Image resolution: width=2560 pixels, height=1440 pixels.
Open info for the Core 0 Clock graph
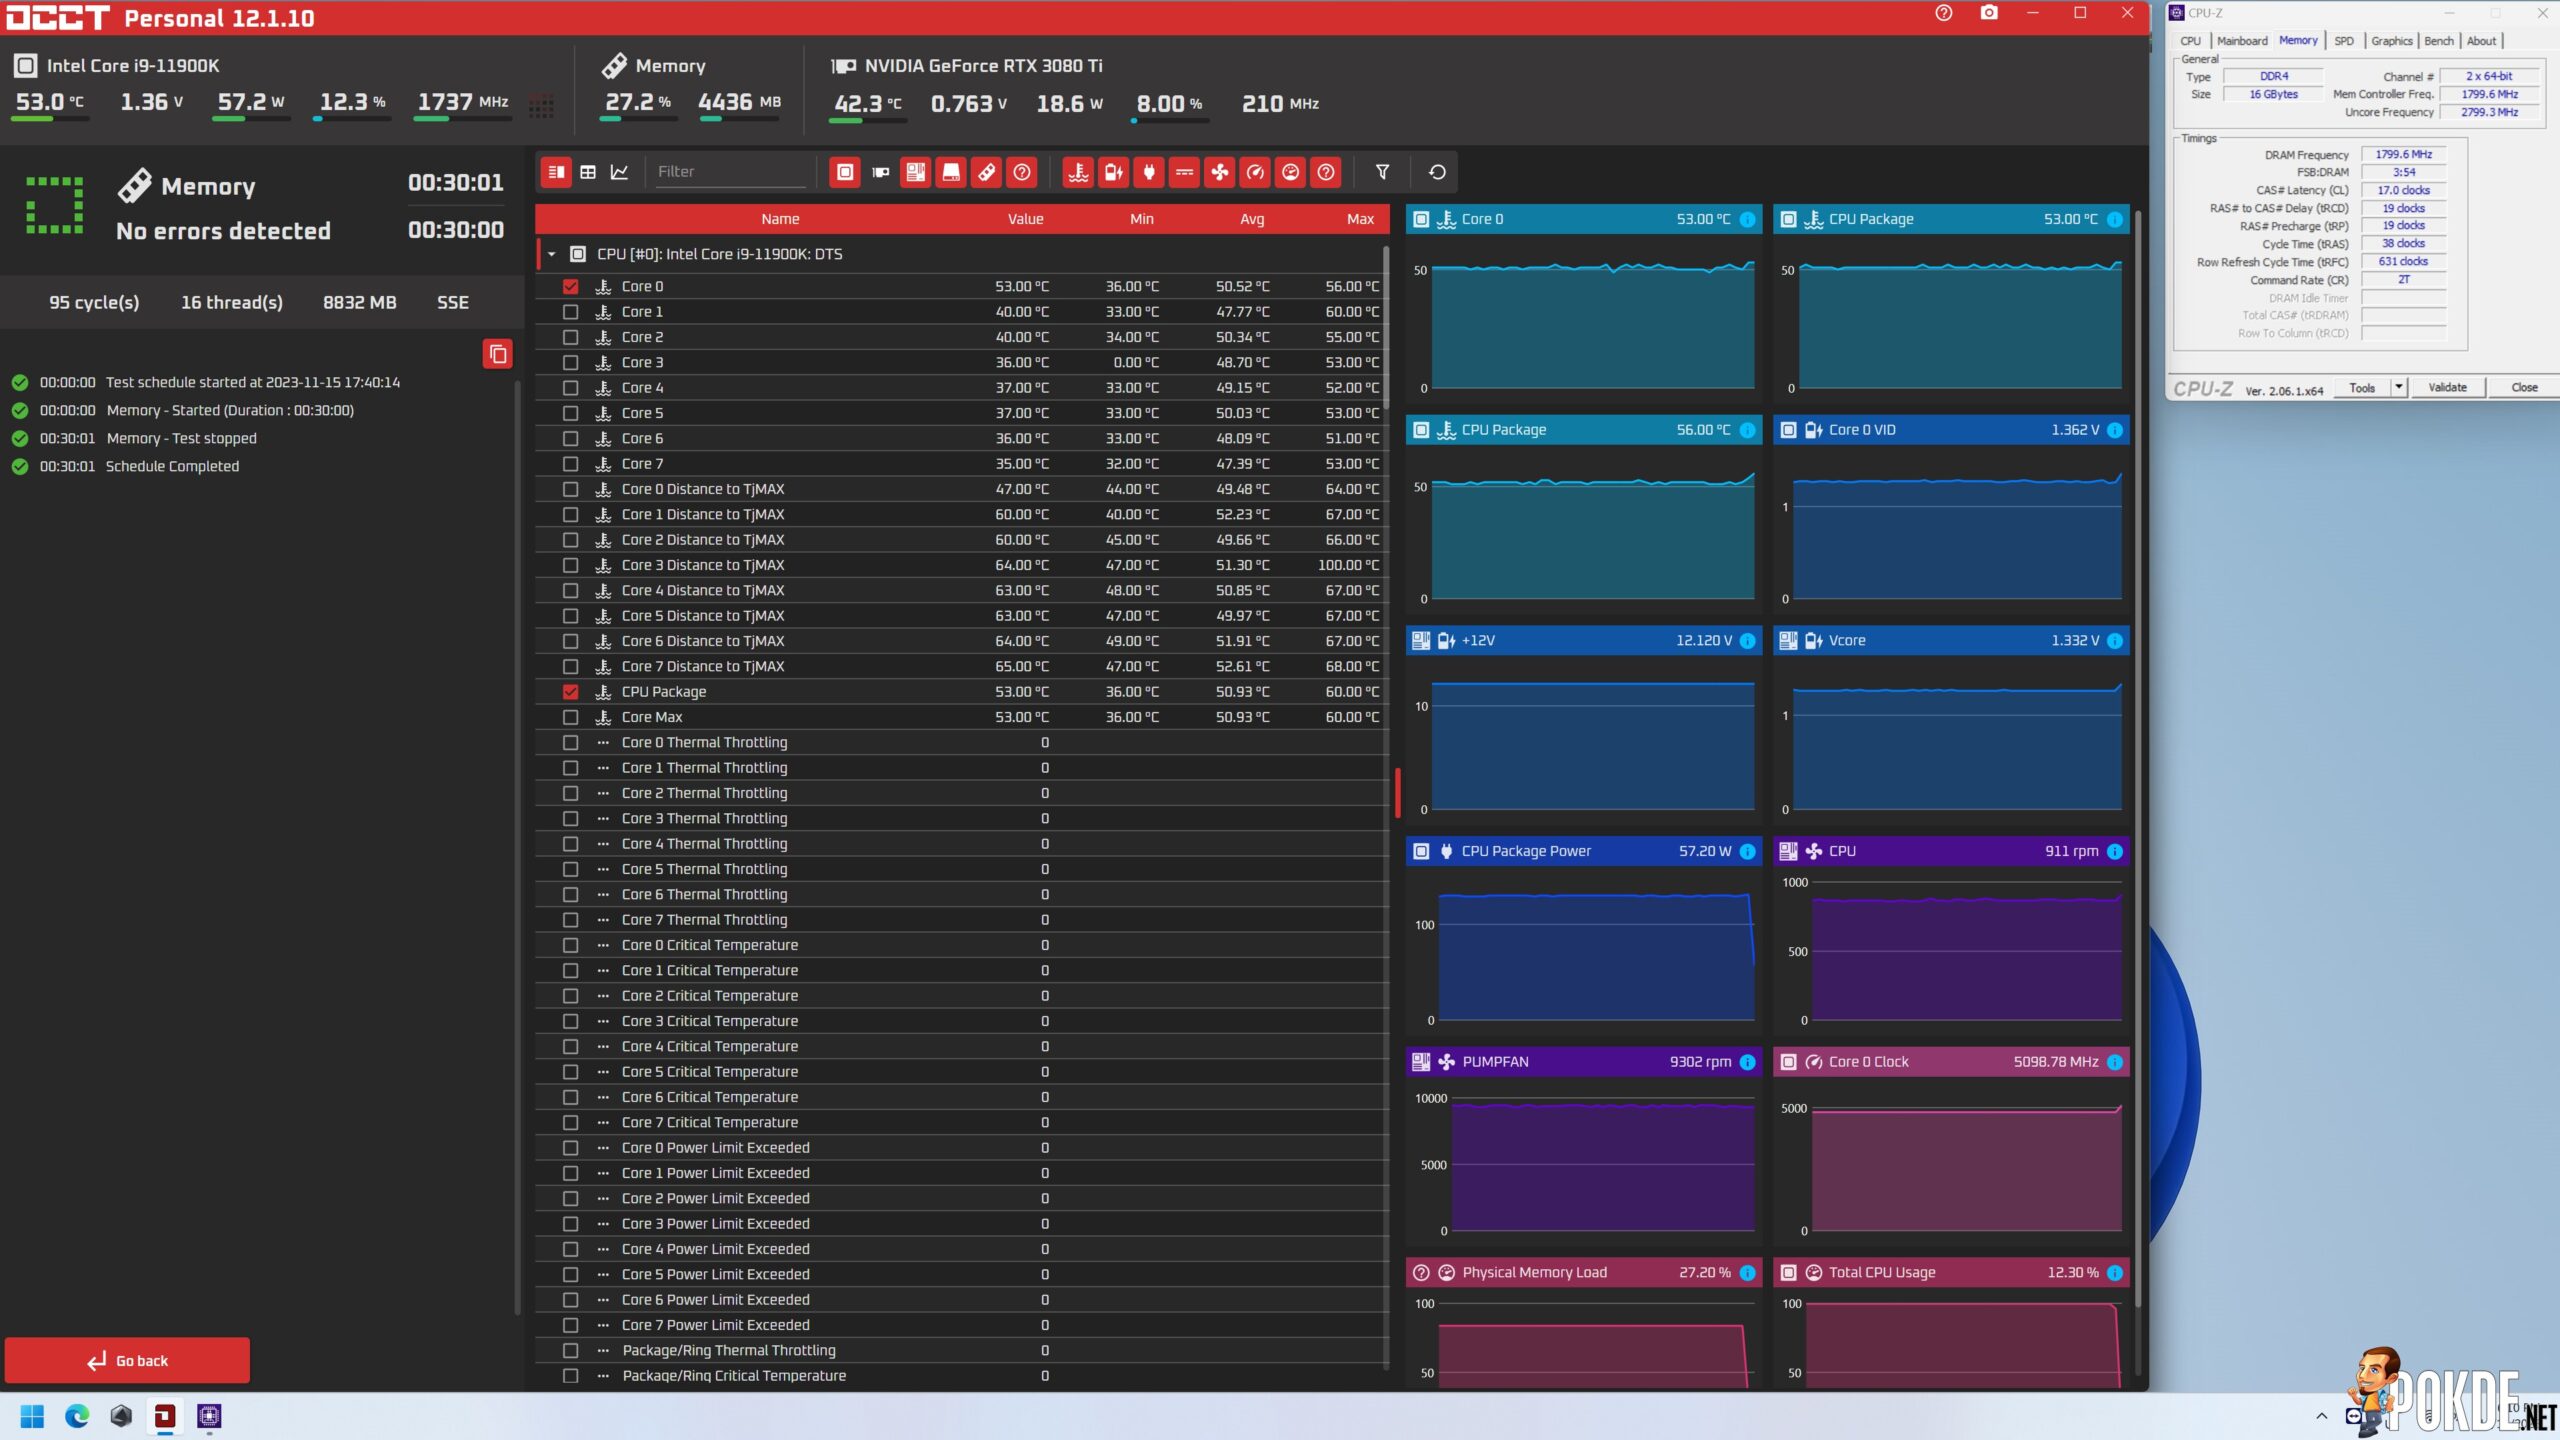pyautogui.click(x=2114, y=1062)
